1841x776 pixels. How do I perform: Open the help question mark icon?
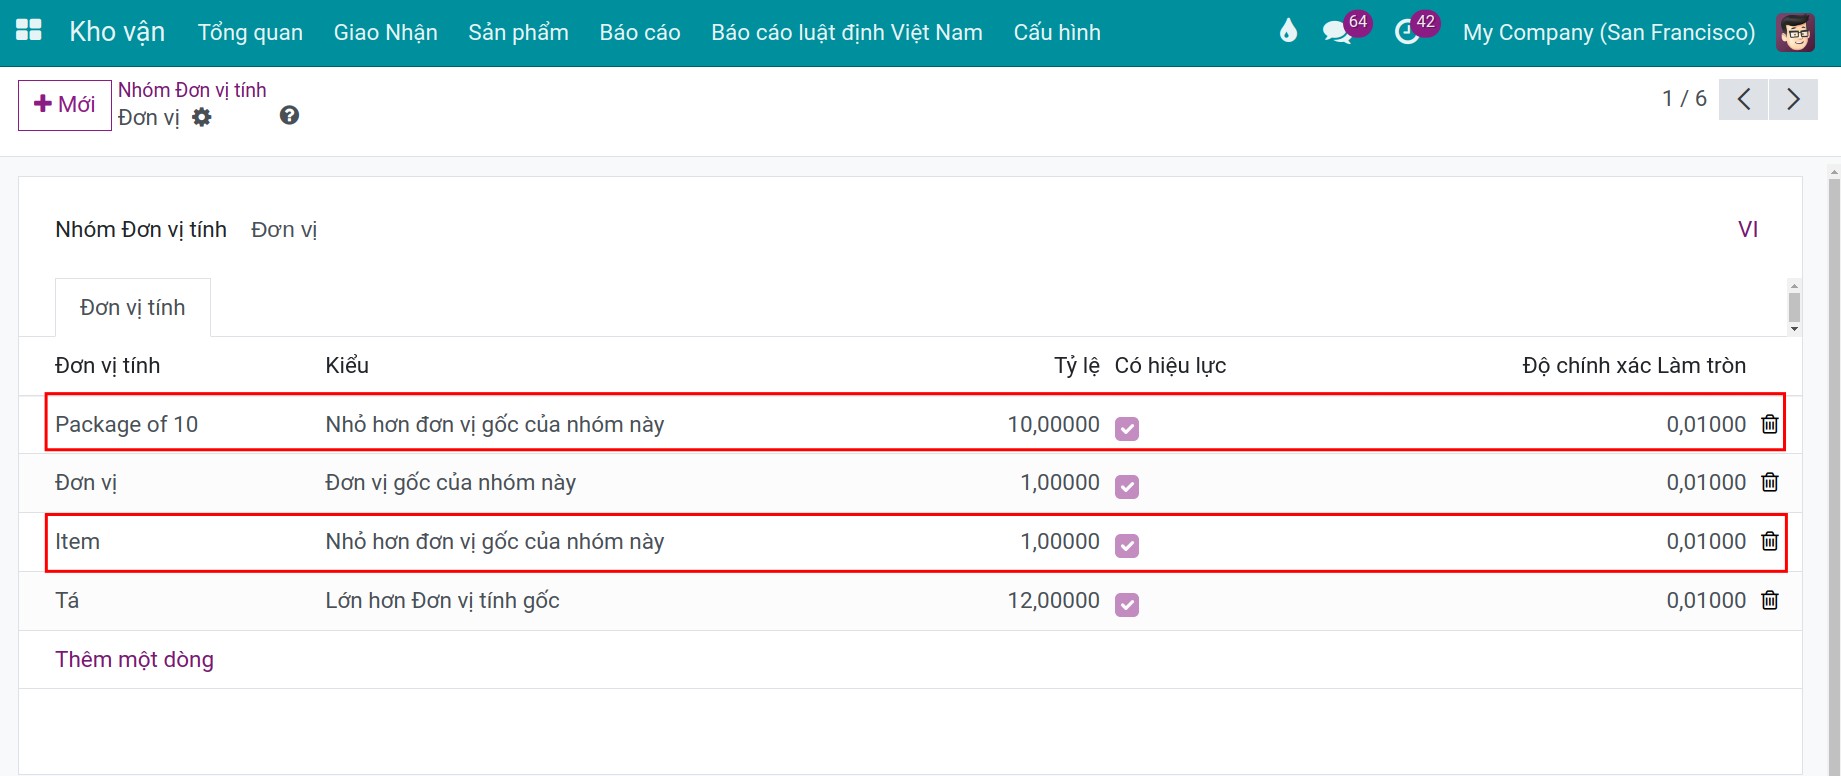[x=289, y=115]
